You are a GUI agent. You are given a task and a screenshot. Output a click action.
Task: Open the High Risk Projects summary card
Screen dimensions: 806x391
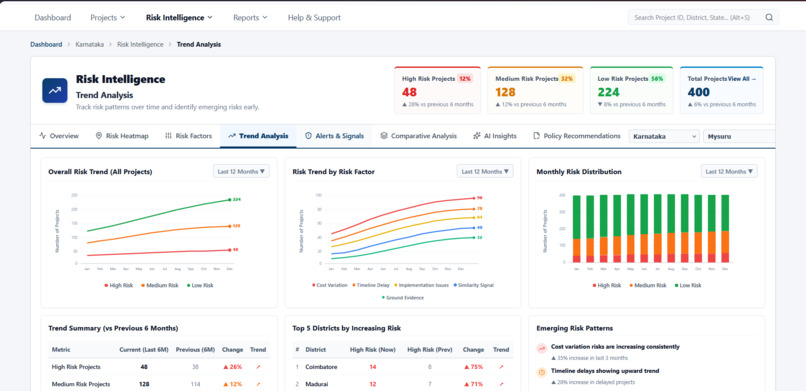(x=437, y=90)
